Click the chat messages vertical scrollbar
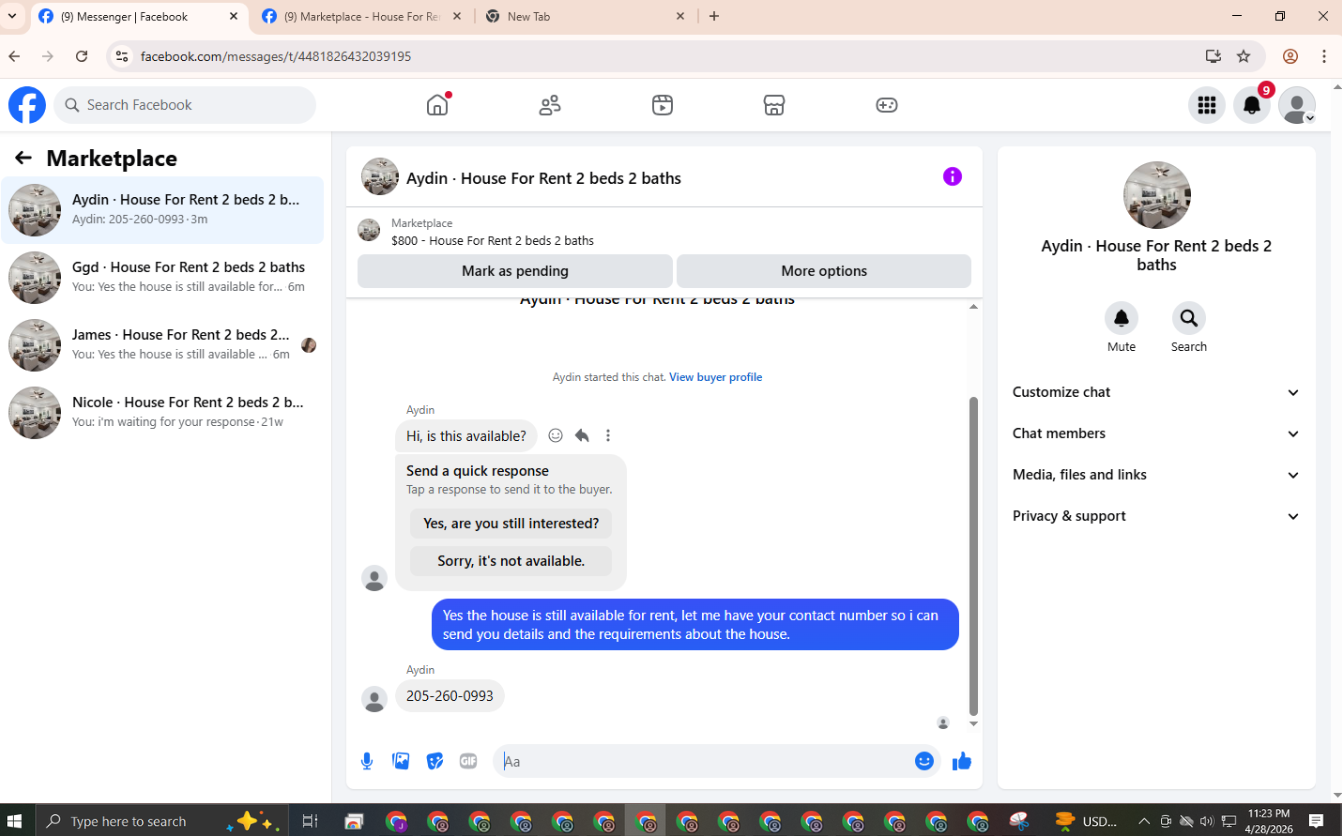 coord(974,555)
